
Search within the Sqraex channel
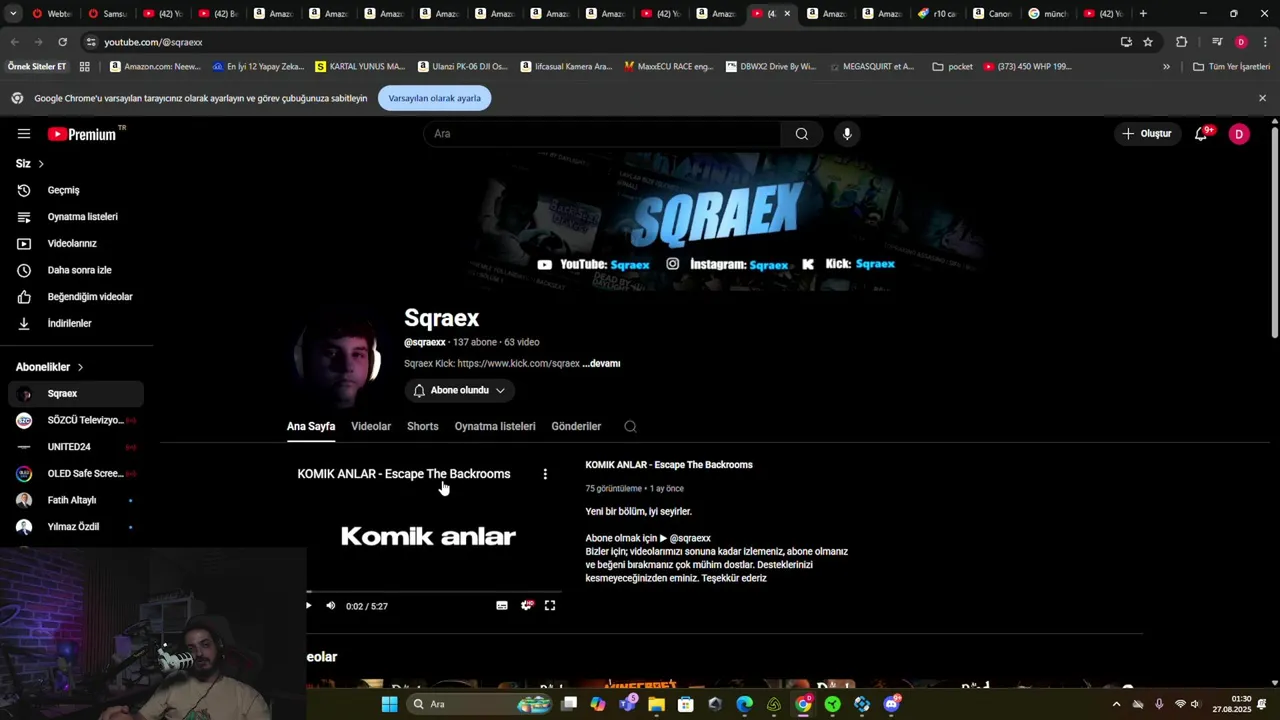pyautogui.click(x=630, y=426)
